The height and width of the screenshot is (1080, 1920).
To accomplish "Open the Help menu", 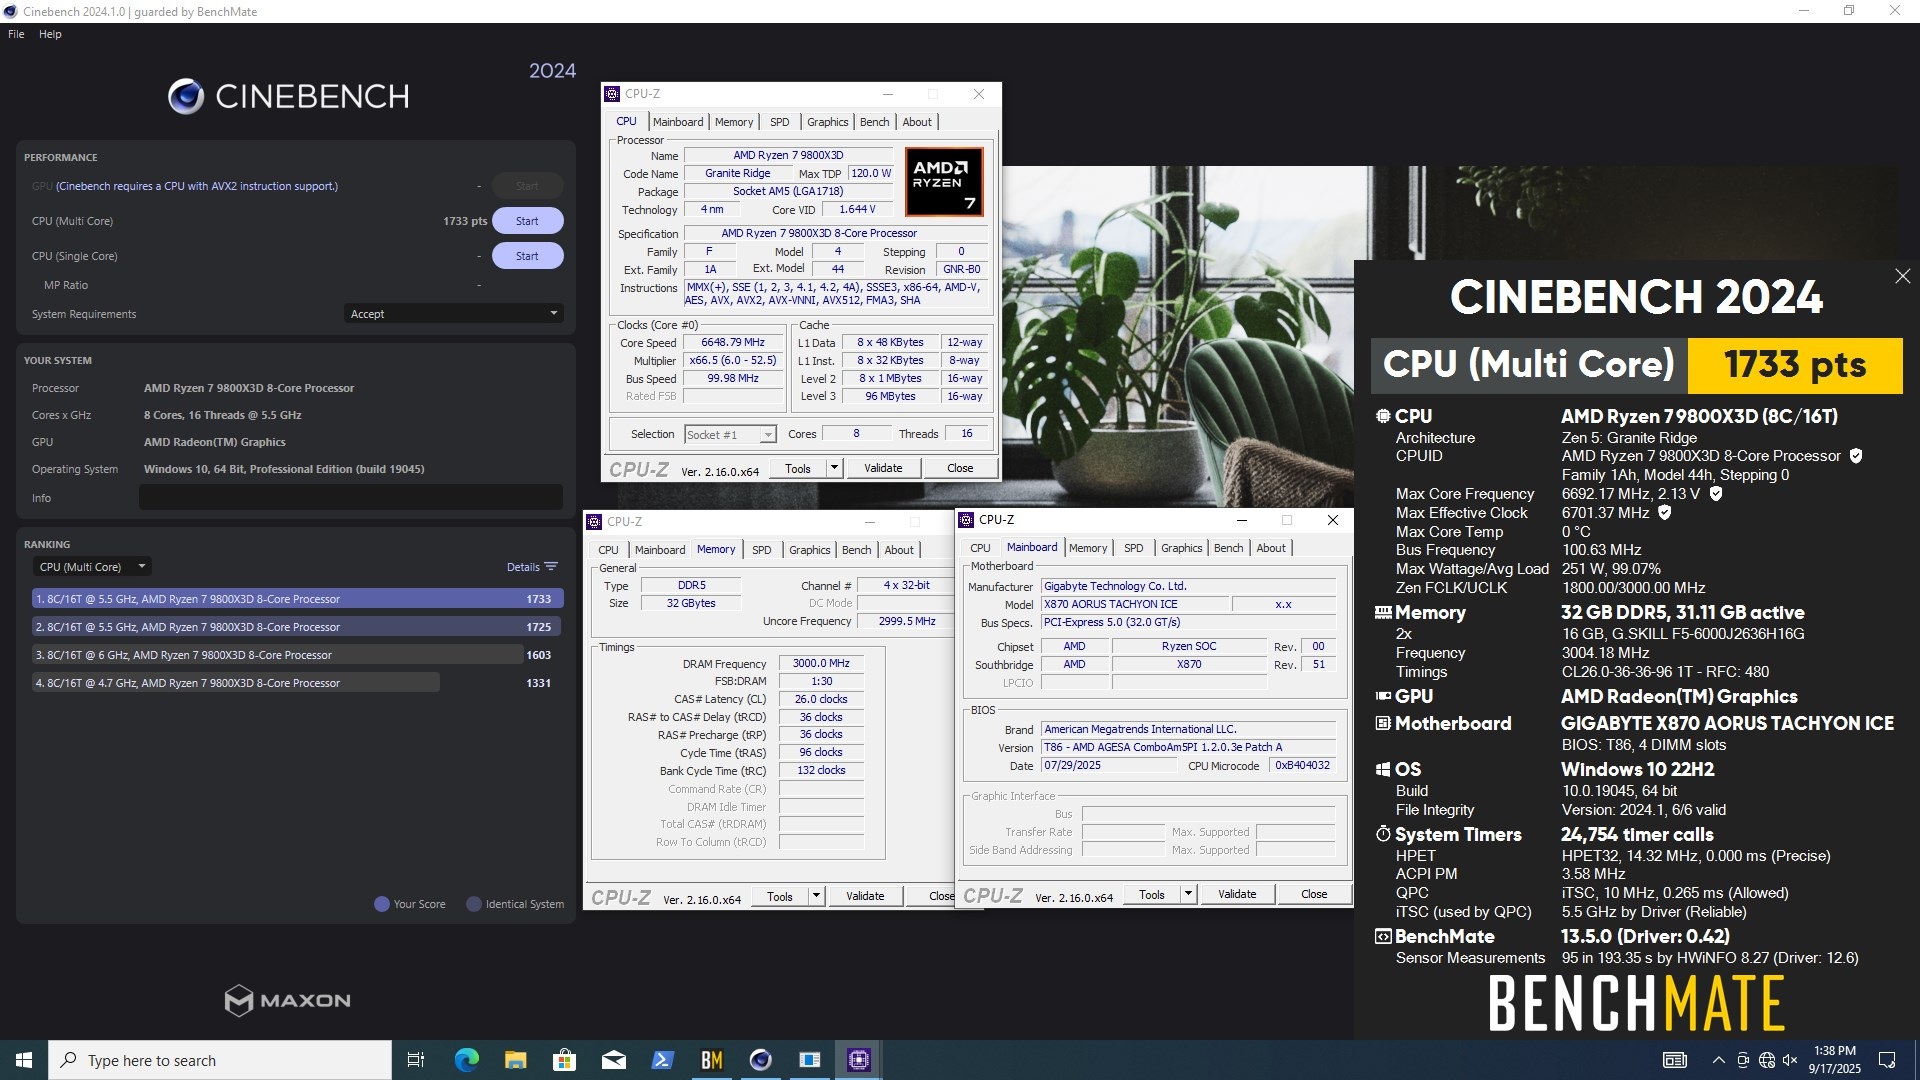I will [50, 34].
